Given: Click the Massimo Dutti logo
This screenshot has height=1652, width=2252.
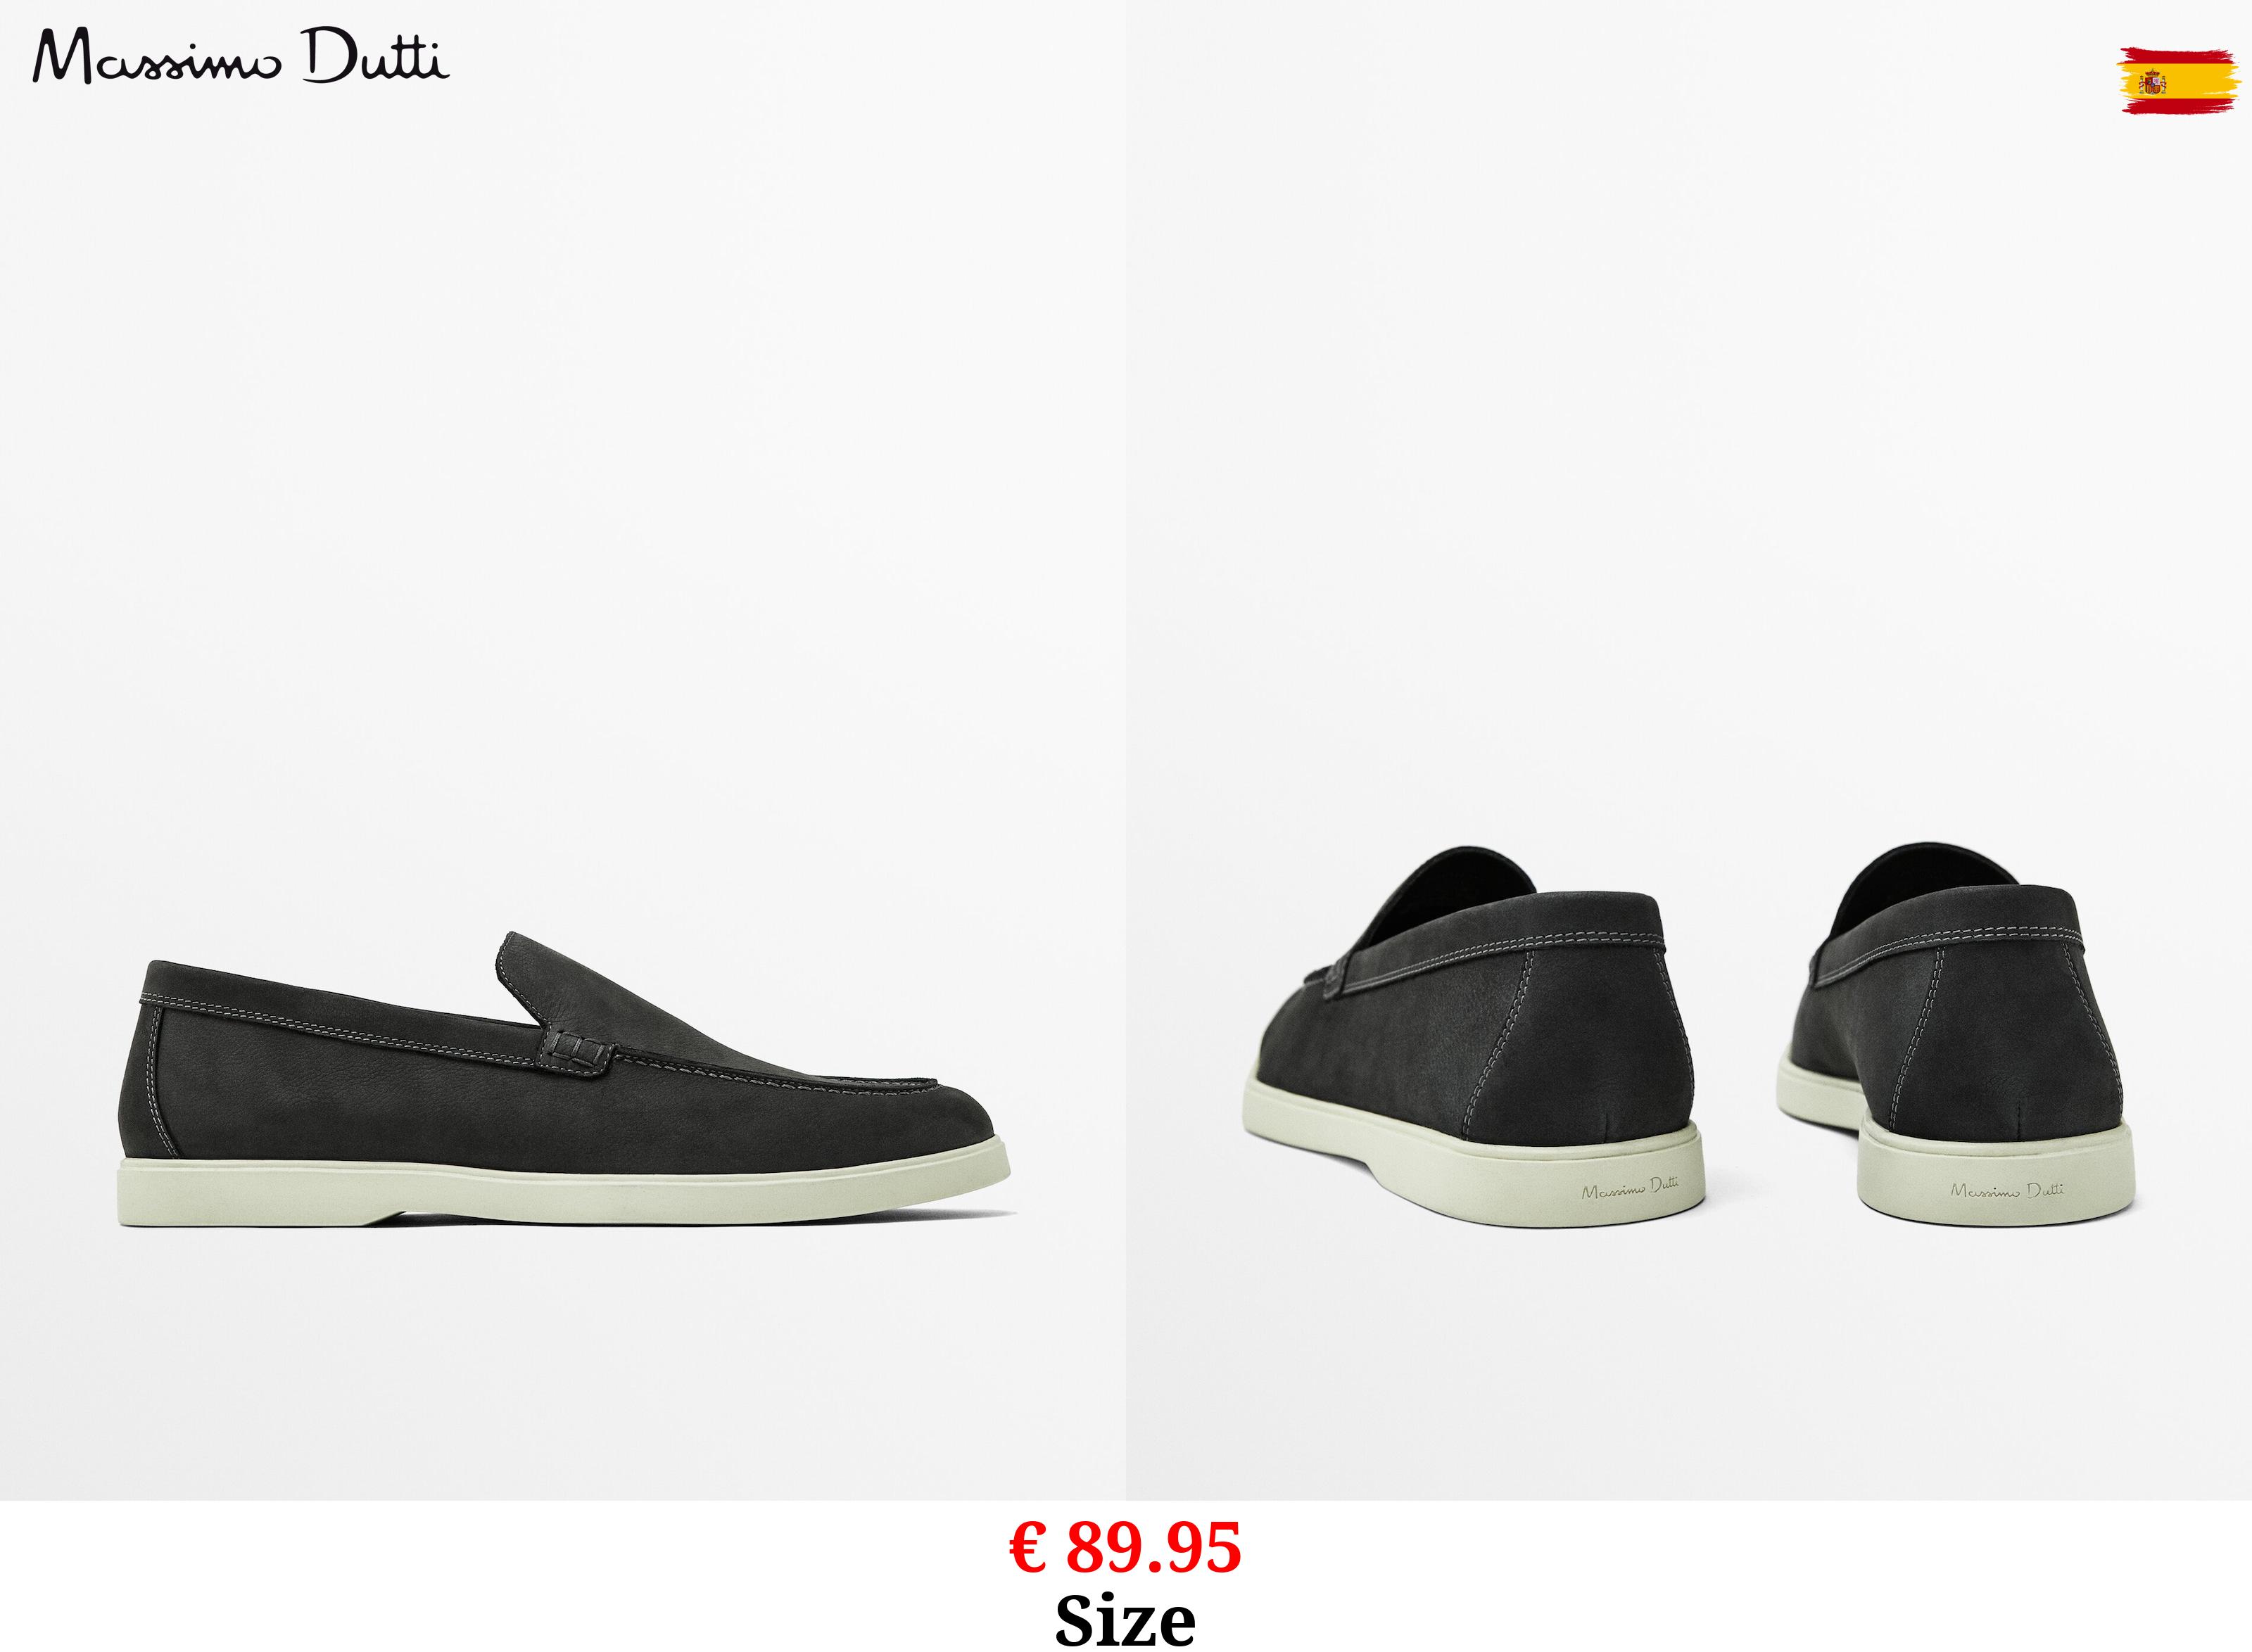Looking at the screenshot, I should coord(241,56).
